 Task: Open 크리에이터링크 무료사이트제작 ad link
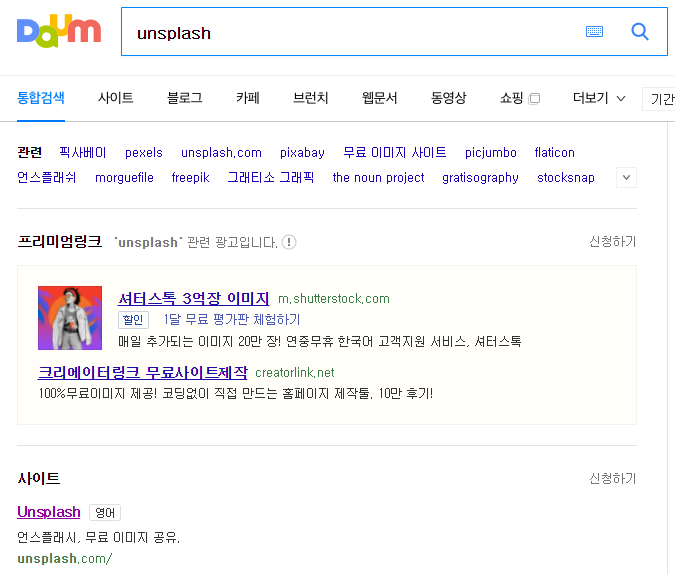143,372
